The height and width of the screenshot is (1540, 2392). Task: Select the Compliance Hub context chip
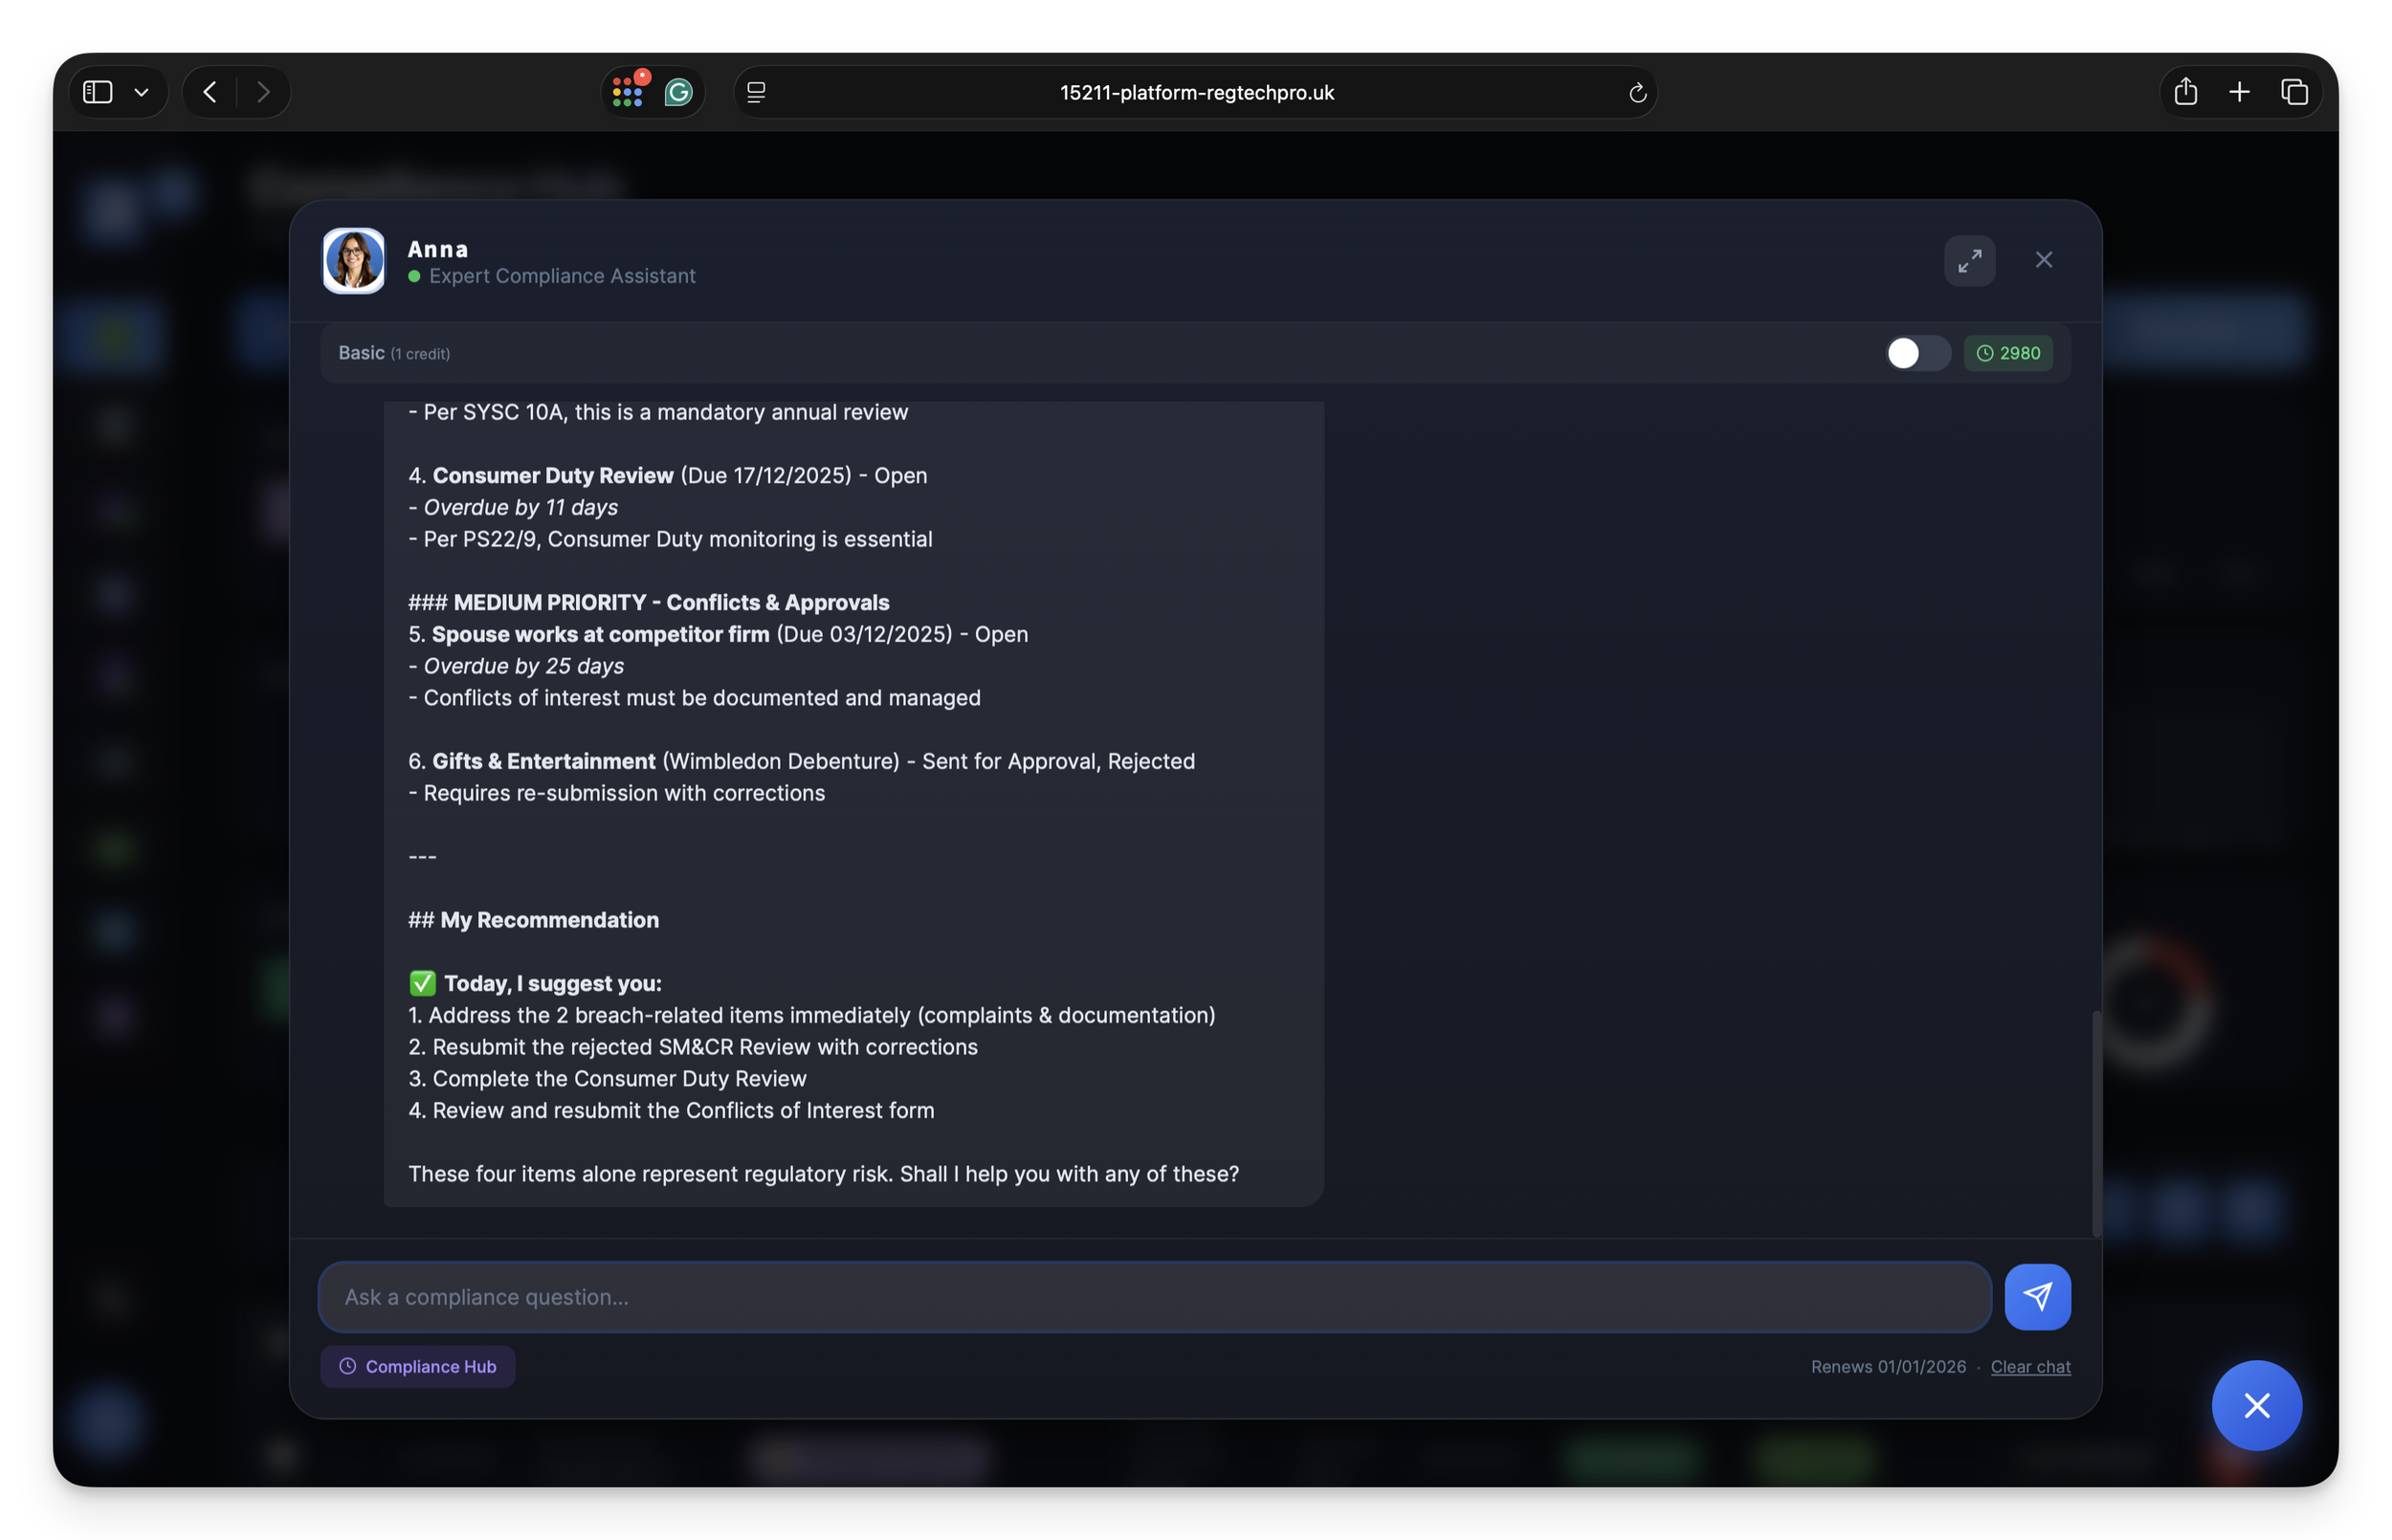[418, 1366]
